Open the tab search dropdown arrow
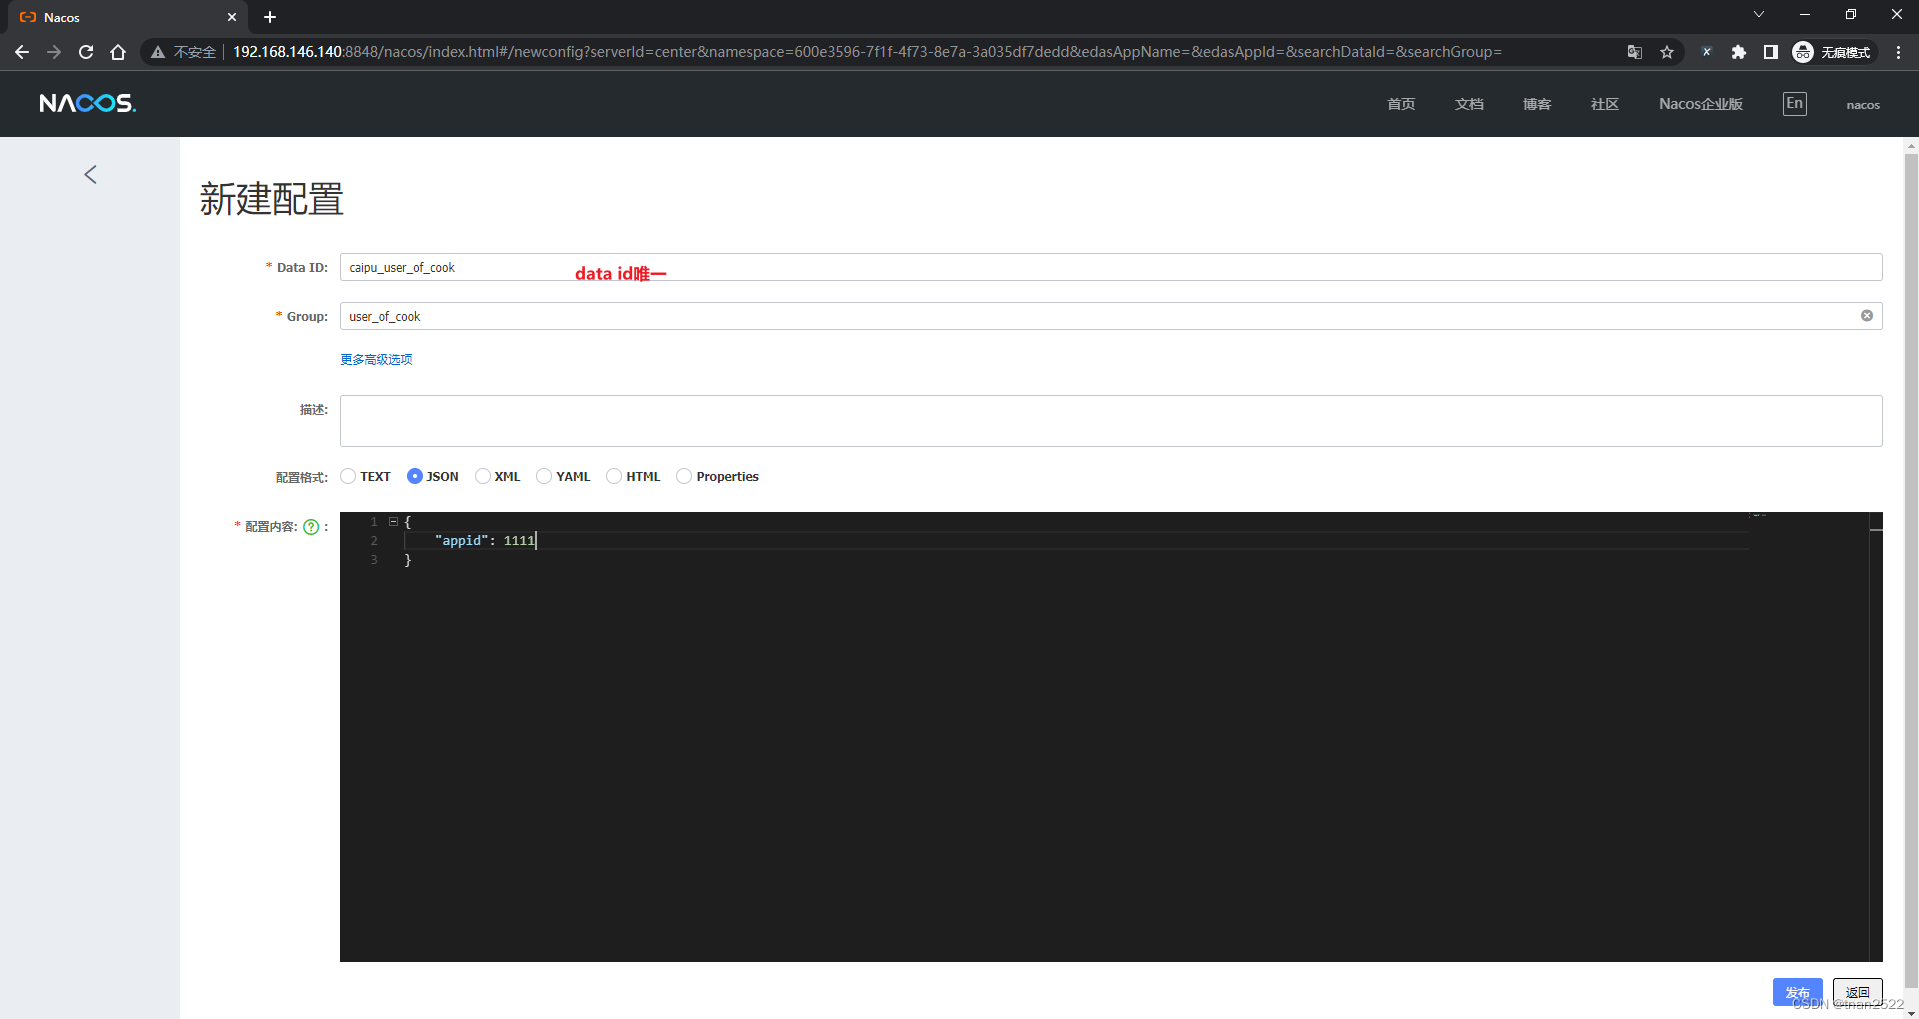Viewport: 1919px width, 1019px height. click(1759, 15)
